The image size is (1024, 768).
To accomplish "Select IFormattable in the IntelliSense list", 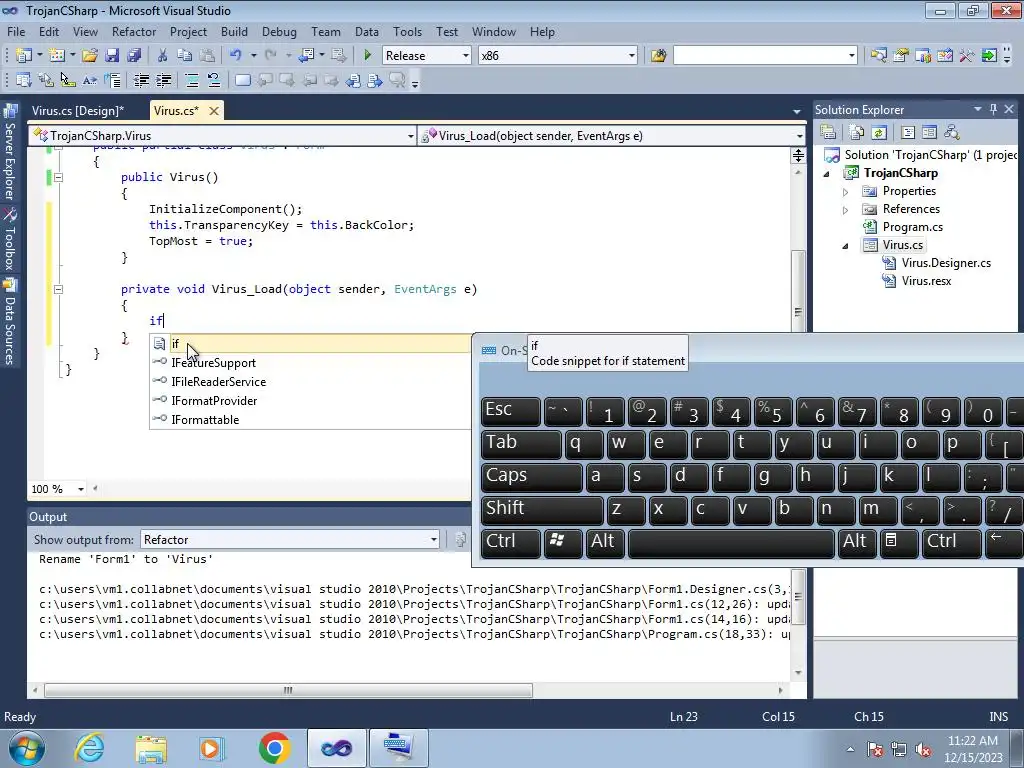I will (x=310, y=419).
